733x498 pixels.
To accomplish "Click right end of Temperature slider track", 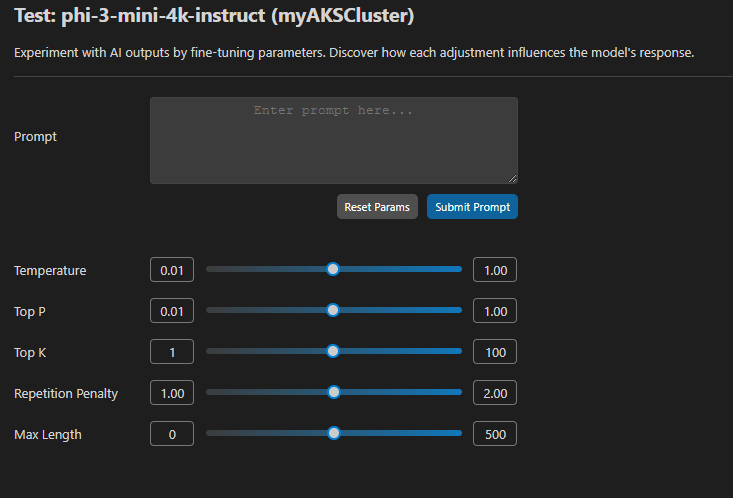I will click(459, 269).
